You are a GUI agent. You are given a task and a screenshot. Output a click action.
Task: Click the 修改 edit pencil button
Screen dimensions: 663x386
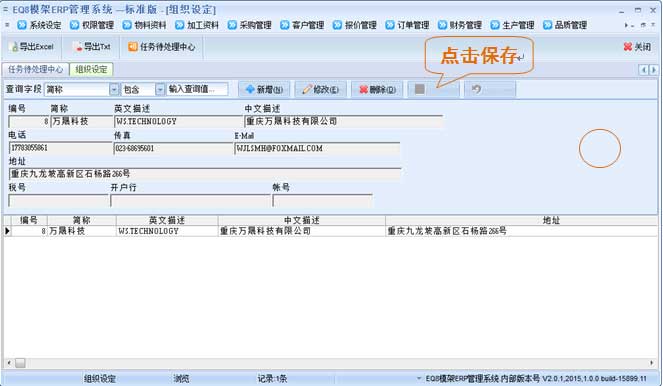point(321,89)
